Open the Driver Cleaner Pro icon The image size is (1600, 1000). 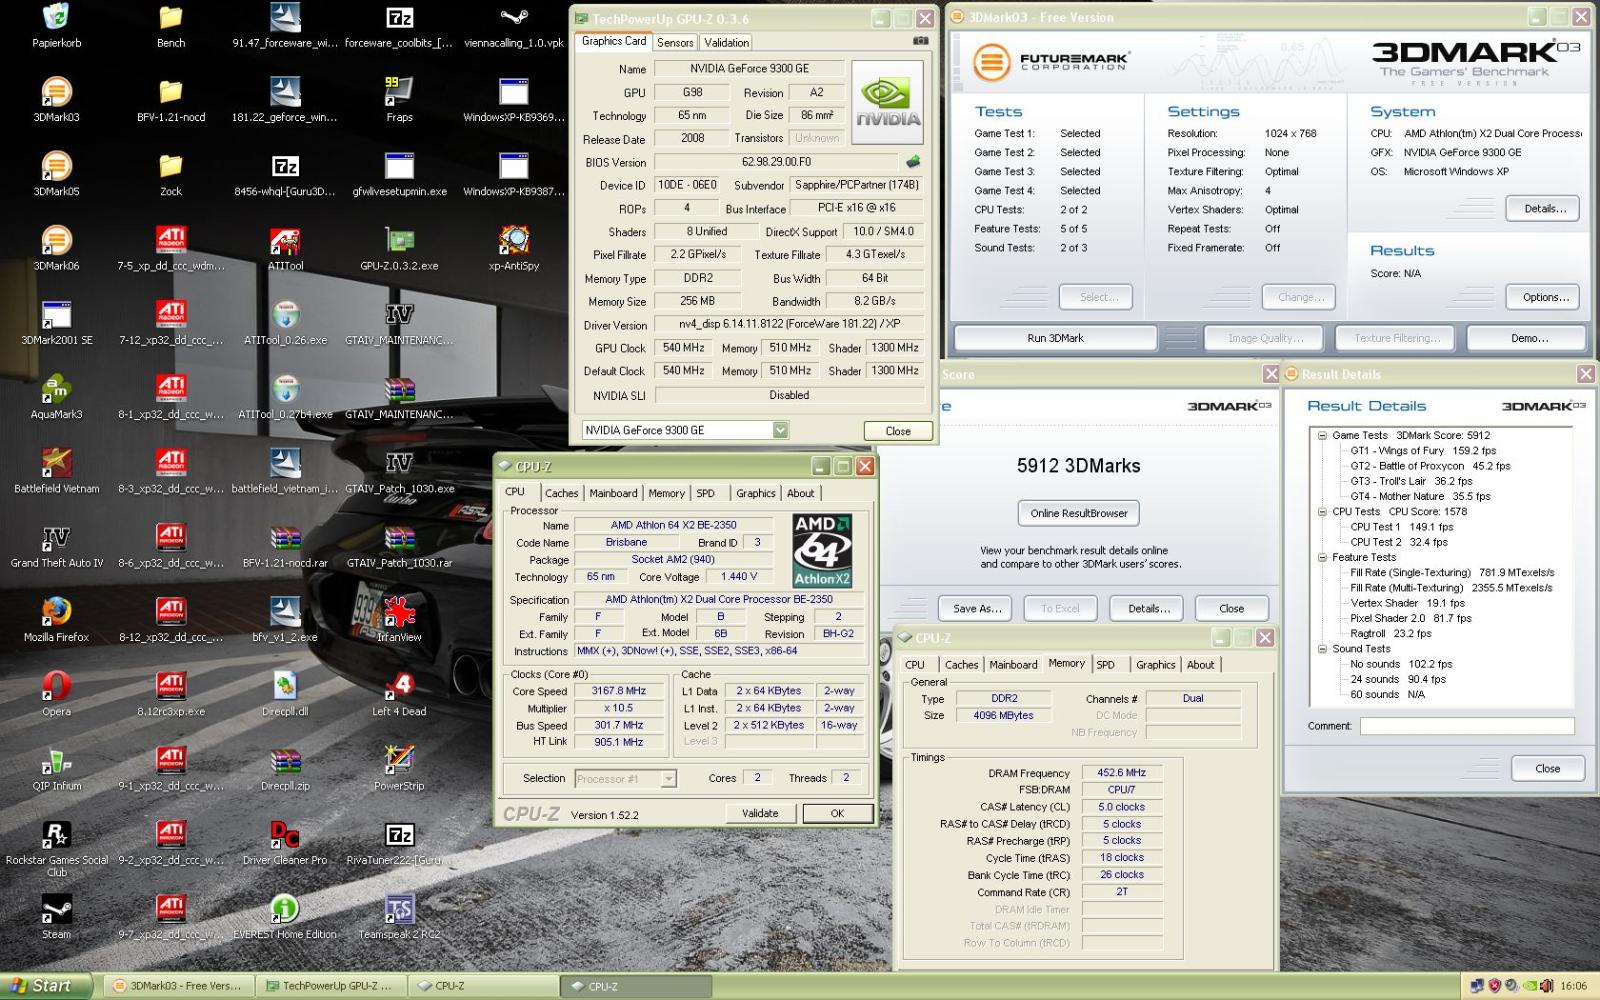pos(285,836)
